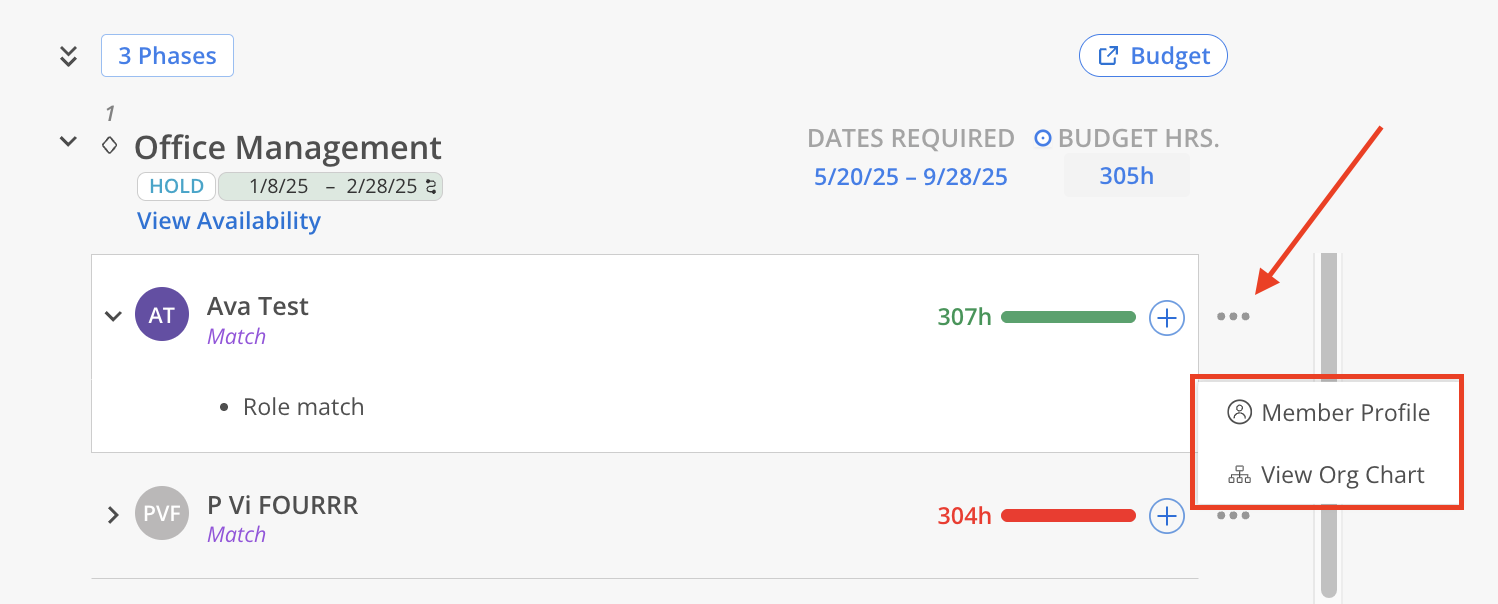
Task: Collapse Ava Test match details
Action: coord(113,316)
